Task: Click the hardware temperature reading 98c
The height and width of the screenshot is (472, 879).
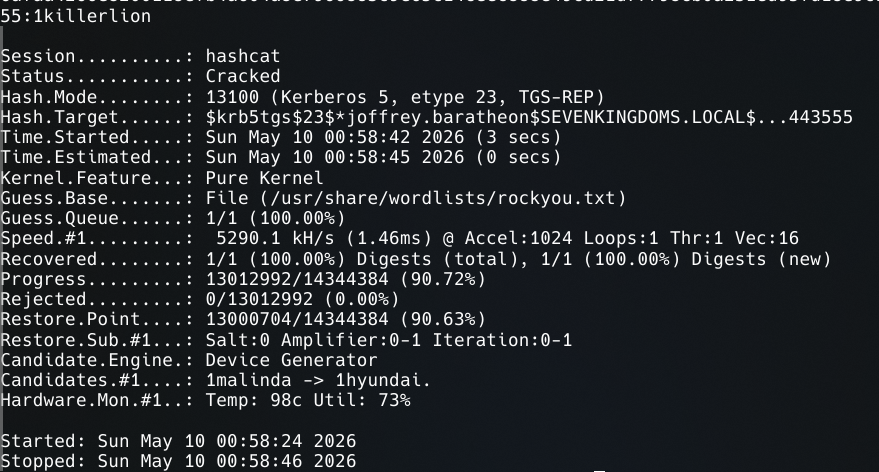Action: (x=286, y=400)
